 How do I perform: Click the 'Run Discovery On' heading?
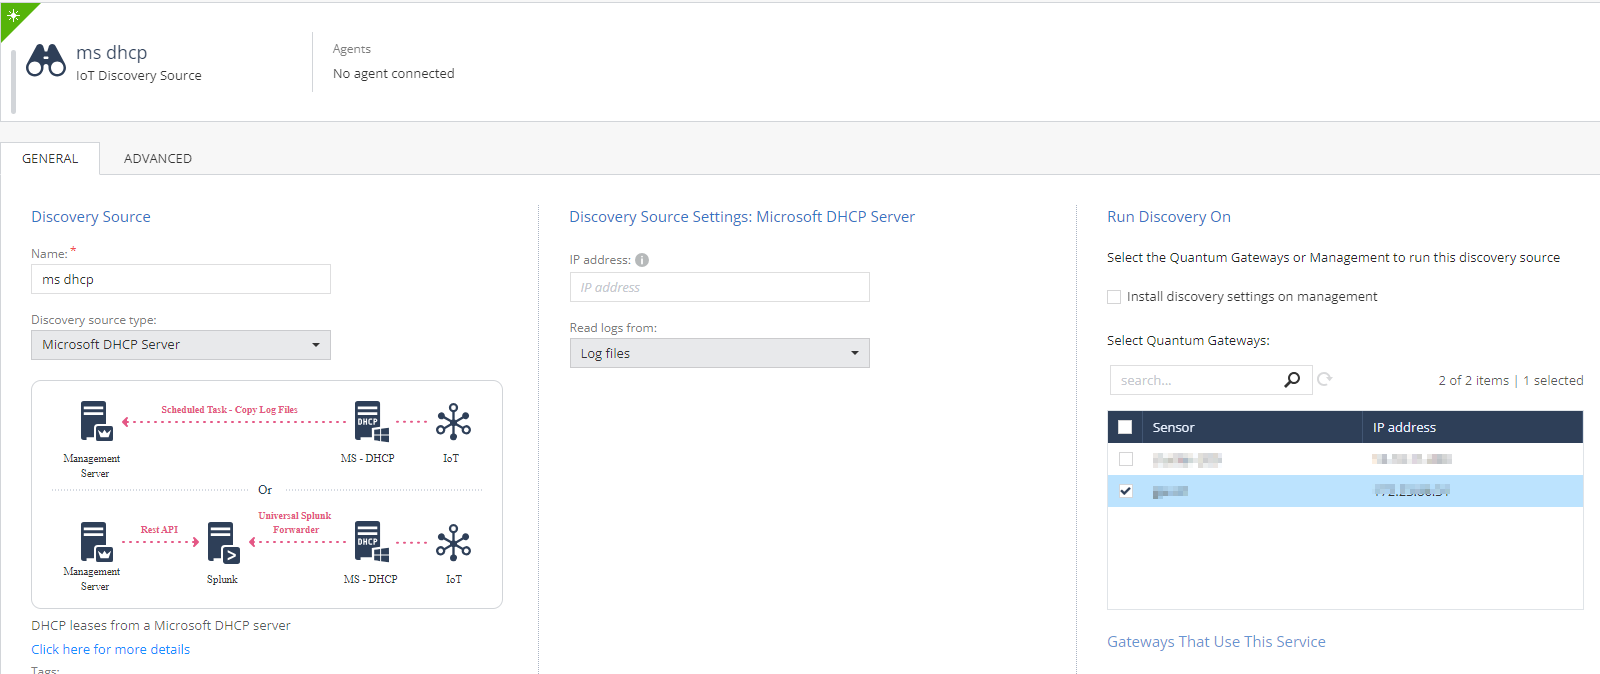point(1169,217)
